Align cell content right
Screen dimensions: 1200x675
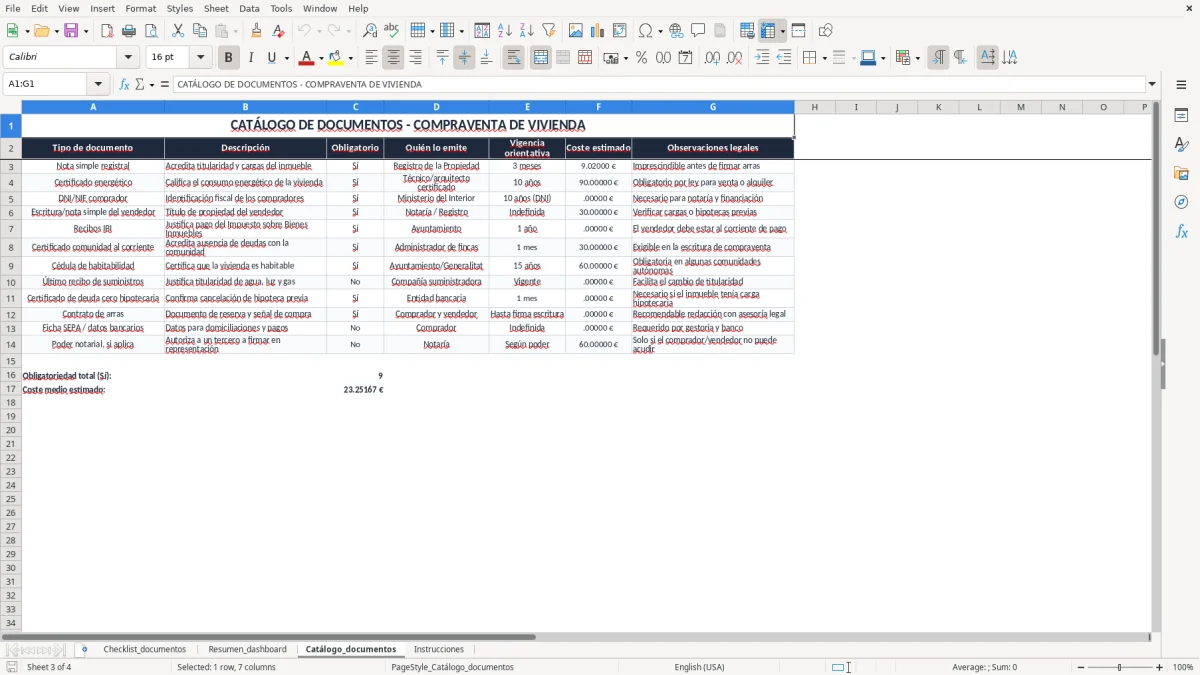pyautogui.click(x=415, y=58)
